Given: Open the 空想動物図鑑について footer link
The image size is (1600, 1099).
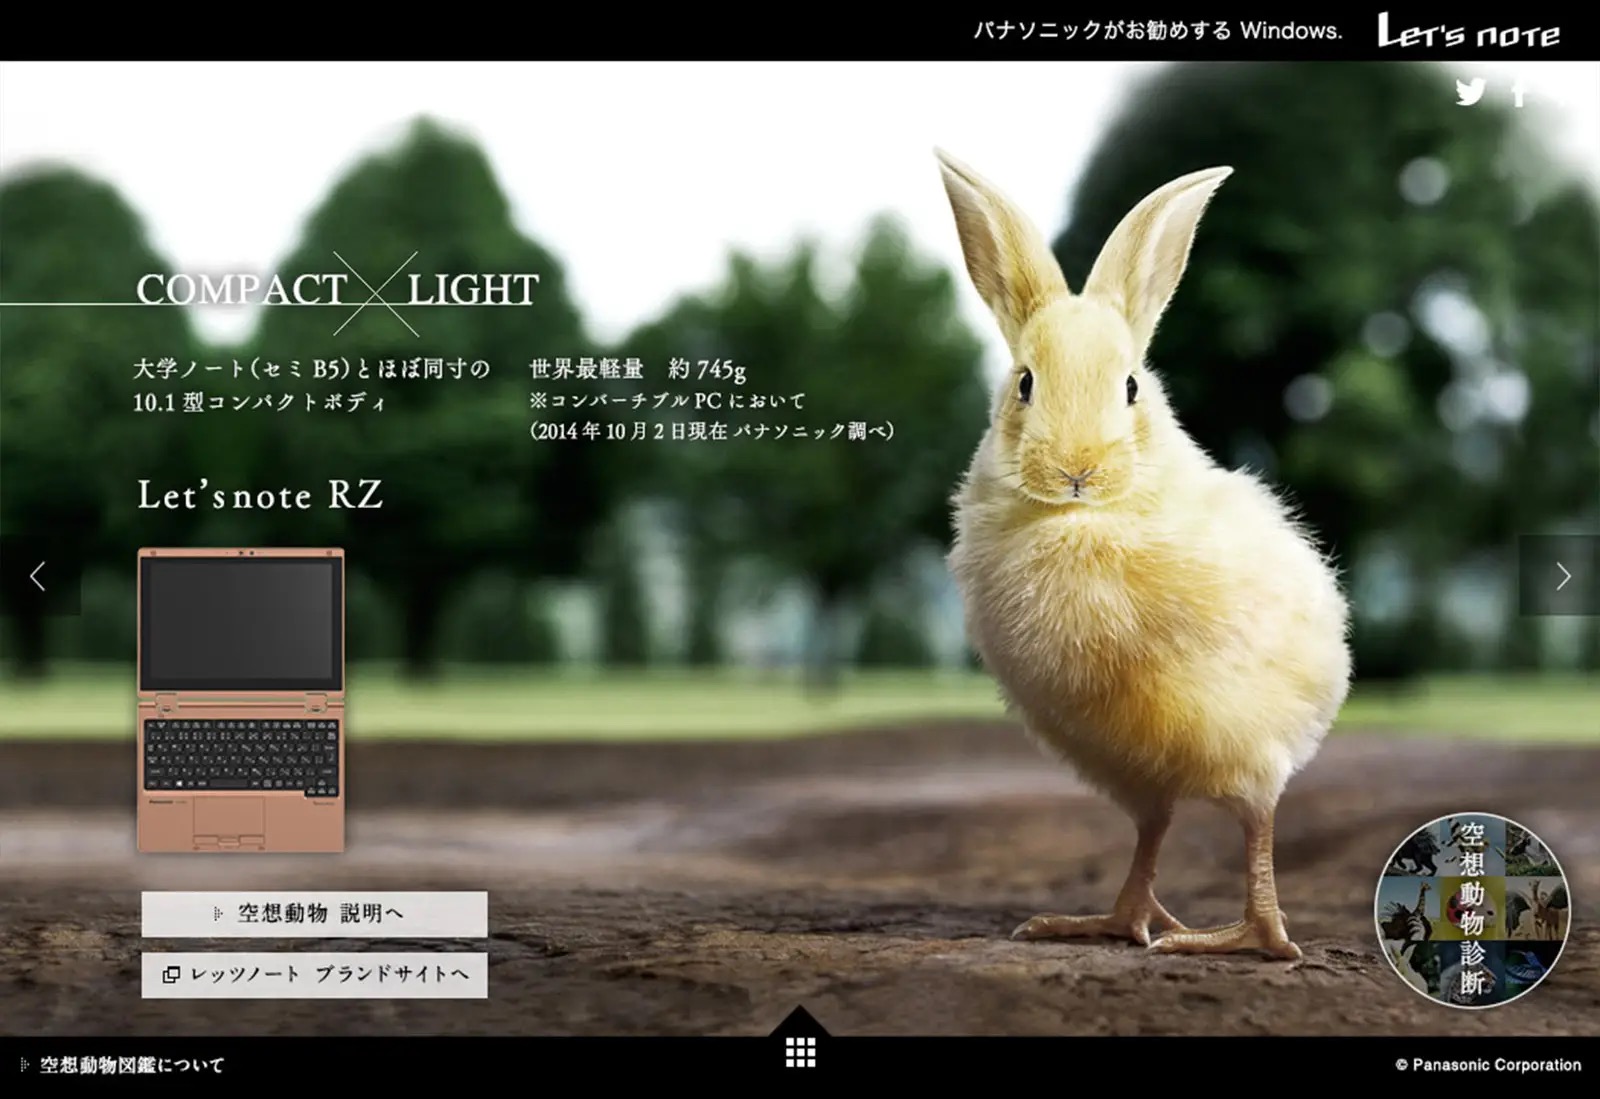Looking at the screenshot, I should tap(130, 1065).
